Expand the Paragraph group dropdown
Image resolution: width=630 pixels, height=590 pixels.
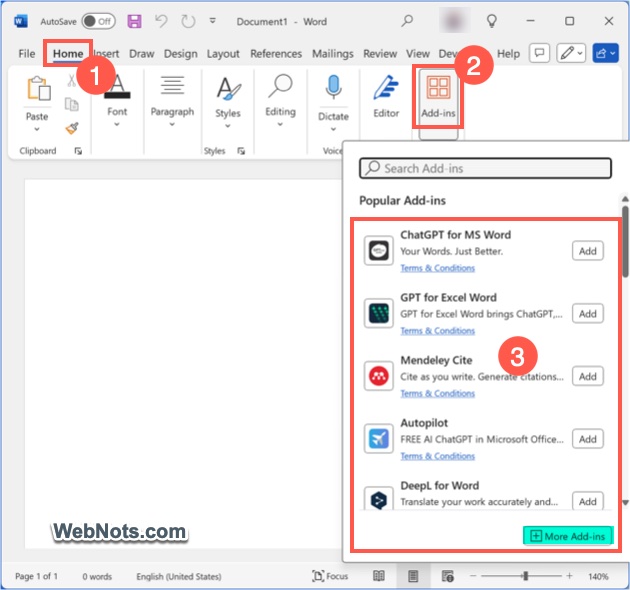pos(172,124)
